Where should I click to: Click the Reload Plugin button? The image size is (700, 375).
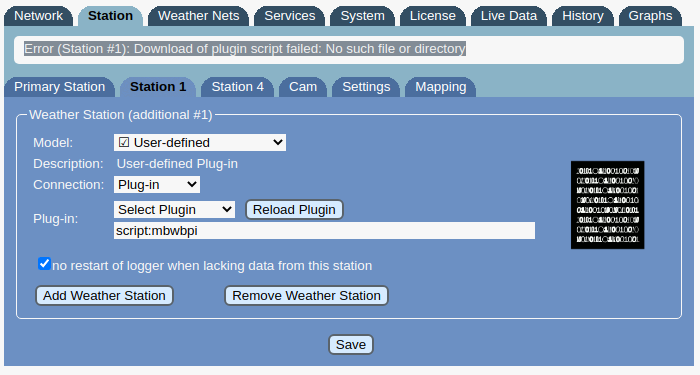coord(294,209)
